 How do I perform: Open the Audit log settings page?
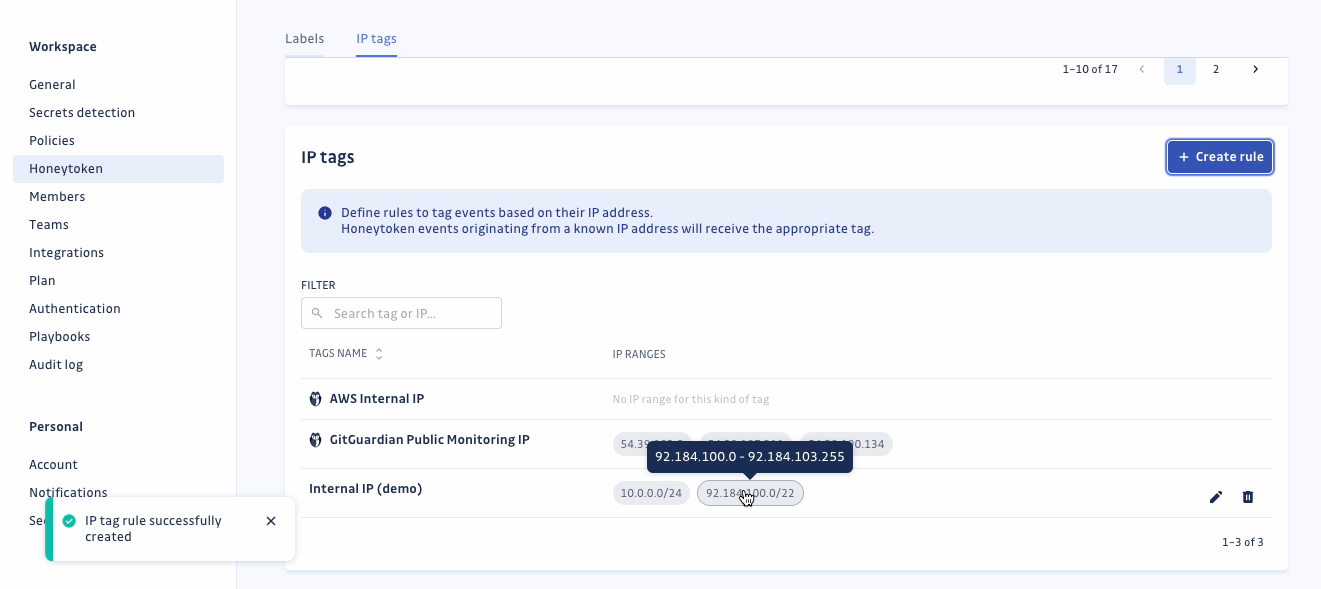(x=56, y=364)
